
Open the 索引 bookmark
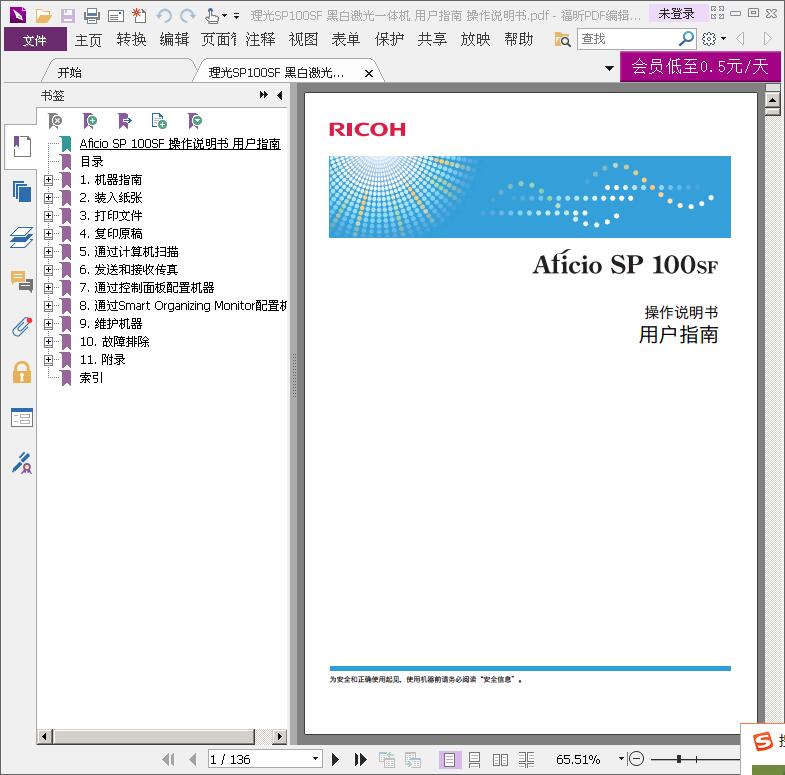[x=92, y=378]
